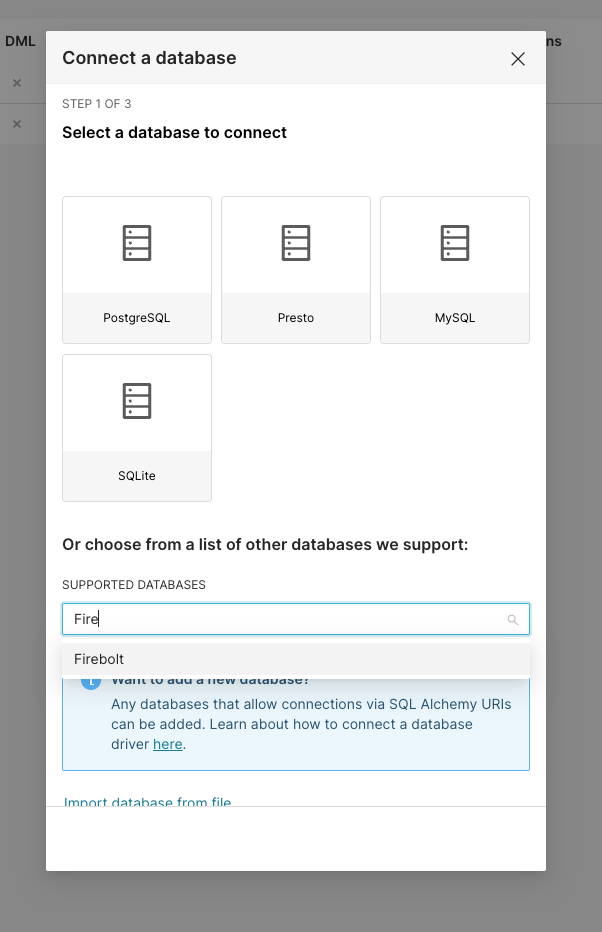
Task: Click the magnifier icon in search box
Action: click(x=512, y=620)
